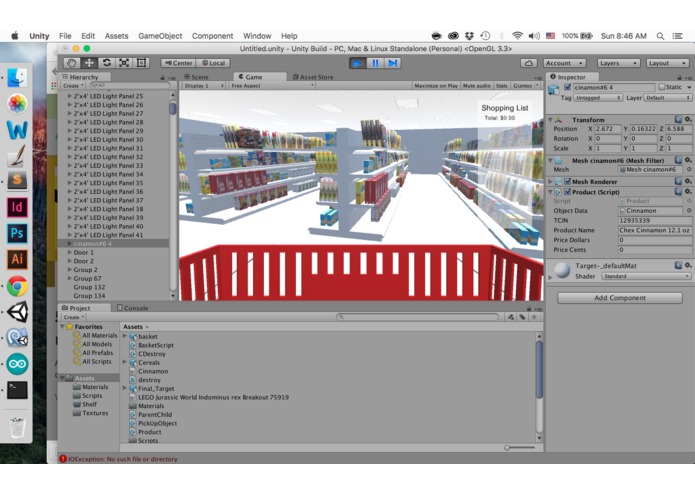
Task: Toggle the Product Script enabled checkbox
Action: tap(567, 192)
